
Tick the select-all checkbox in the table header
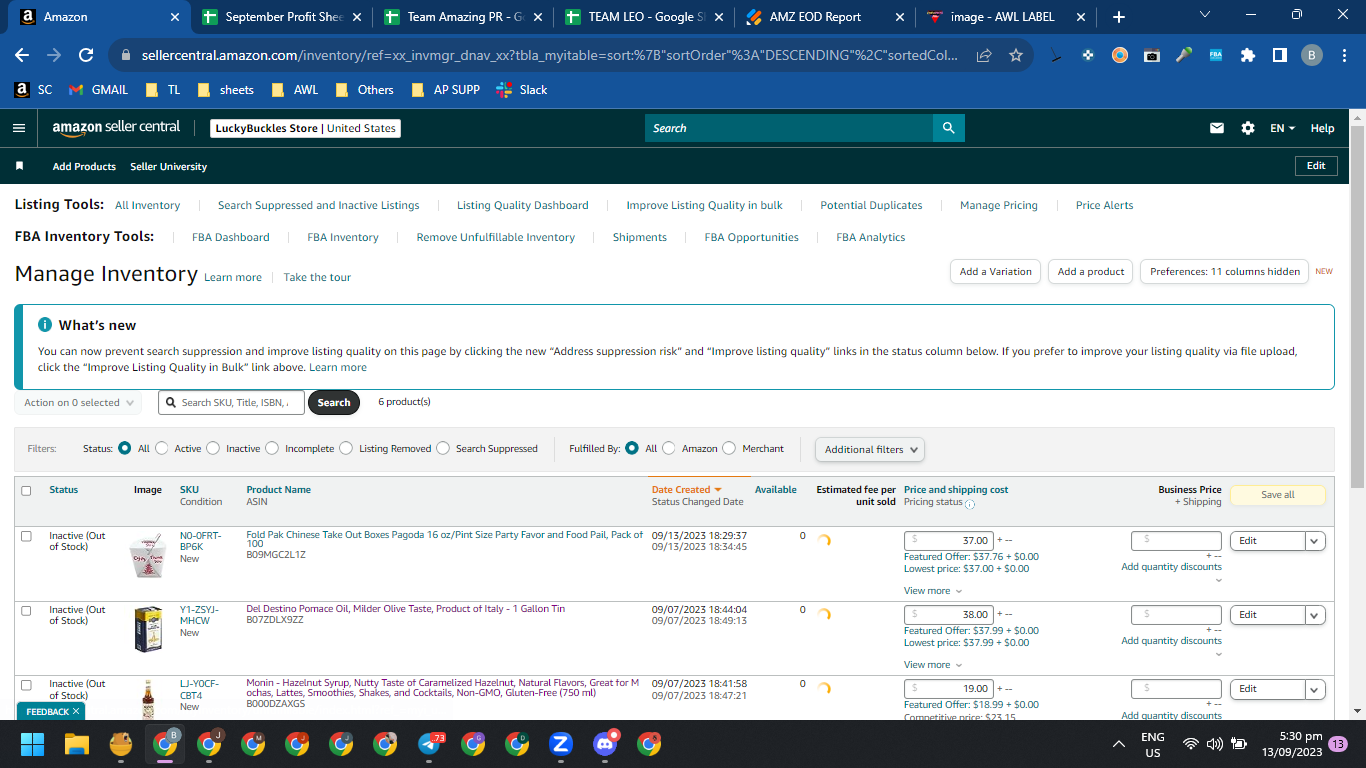[26, 491]
